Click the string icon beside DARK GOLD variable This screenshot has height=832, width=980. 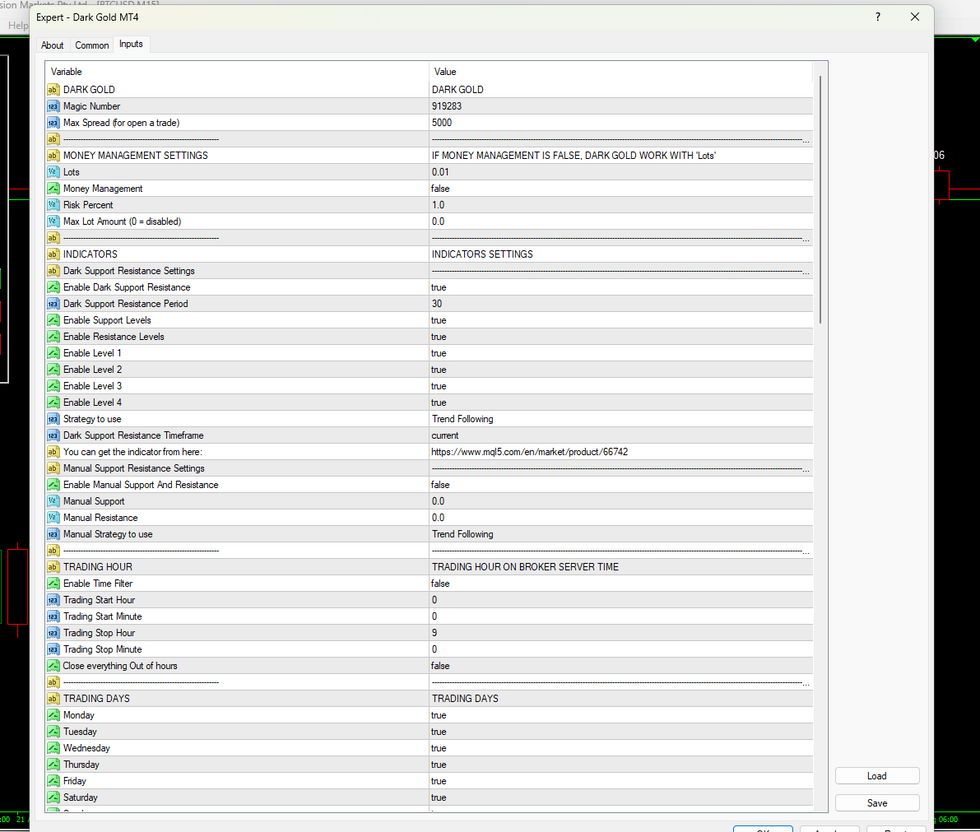pyautogui.click(x=53, y=89)
